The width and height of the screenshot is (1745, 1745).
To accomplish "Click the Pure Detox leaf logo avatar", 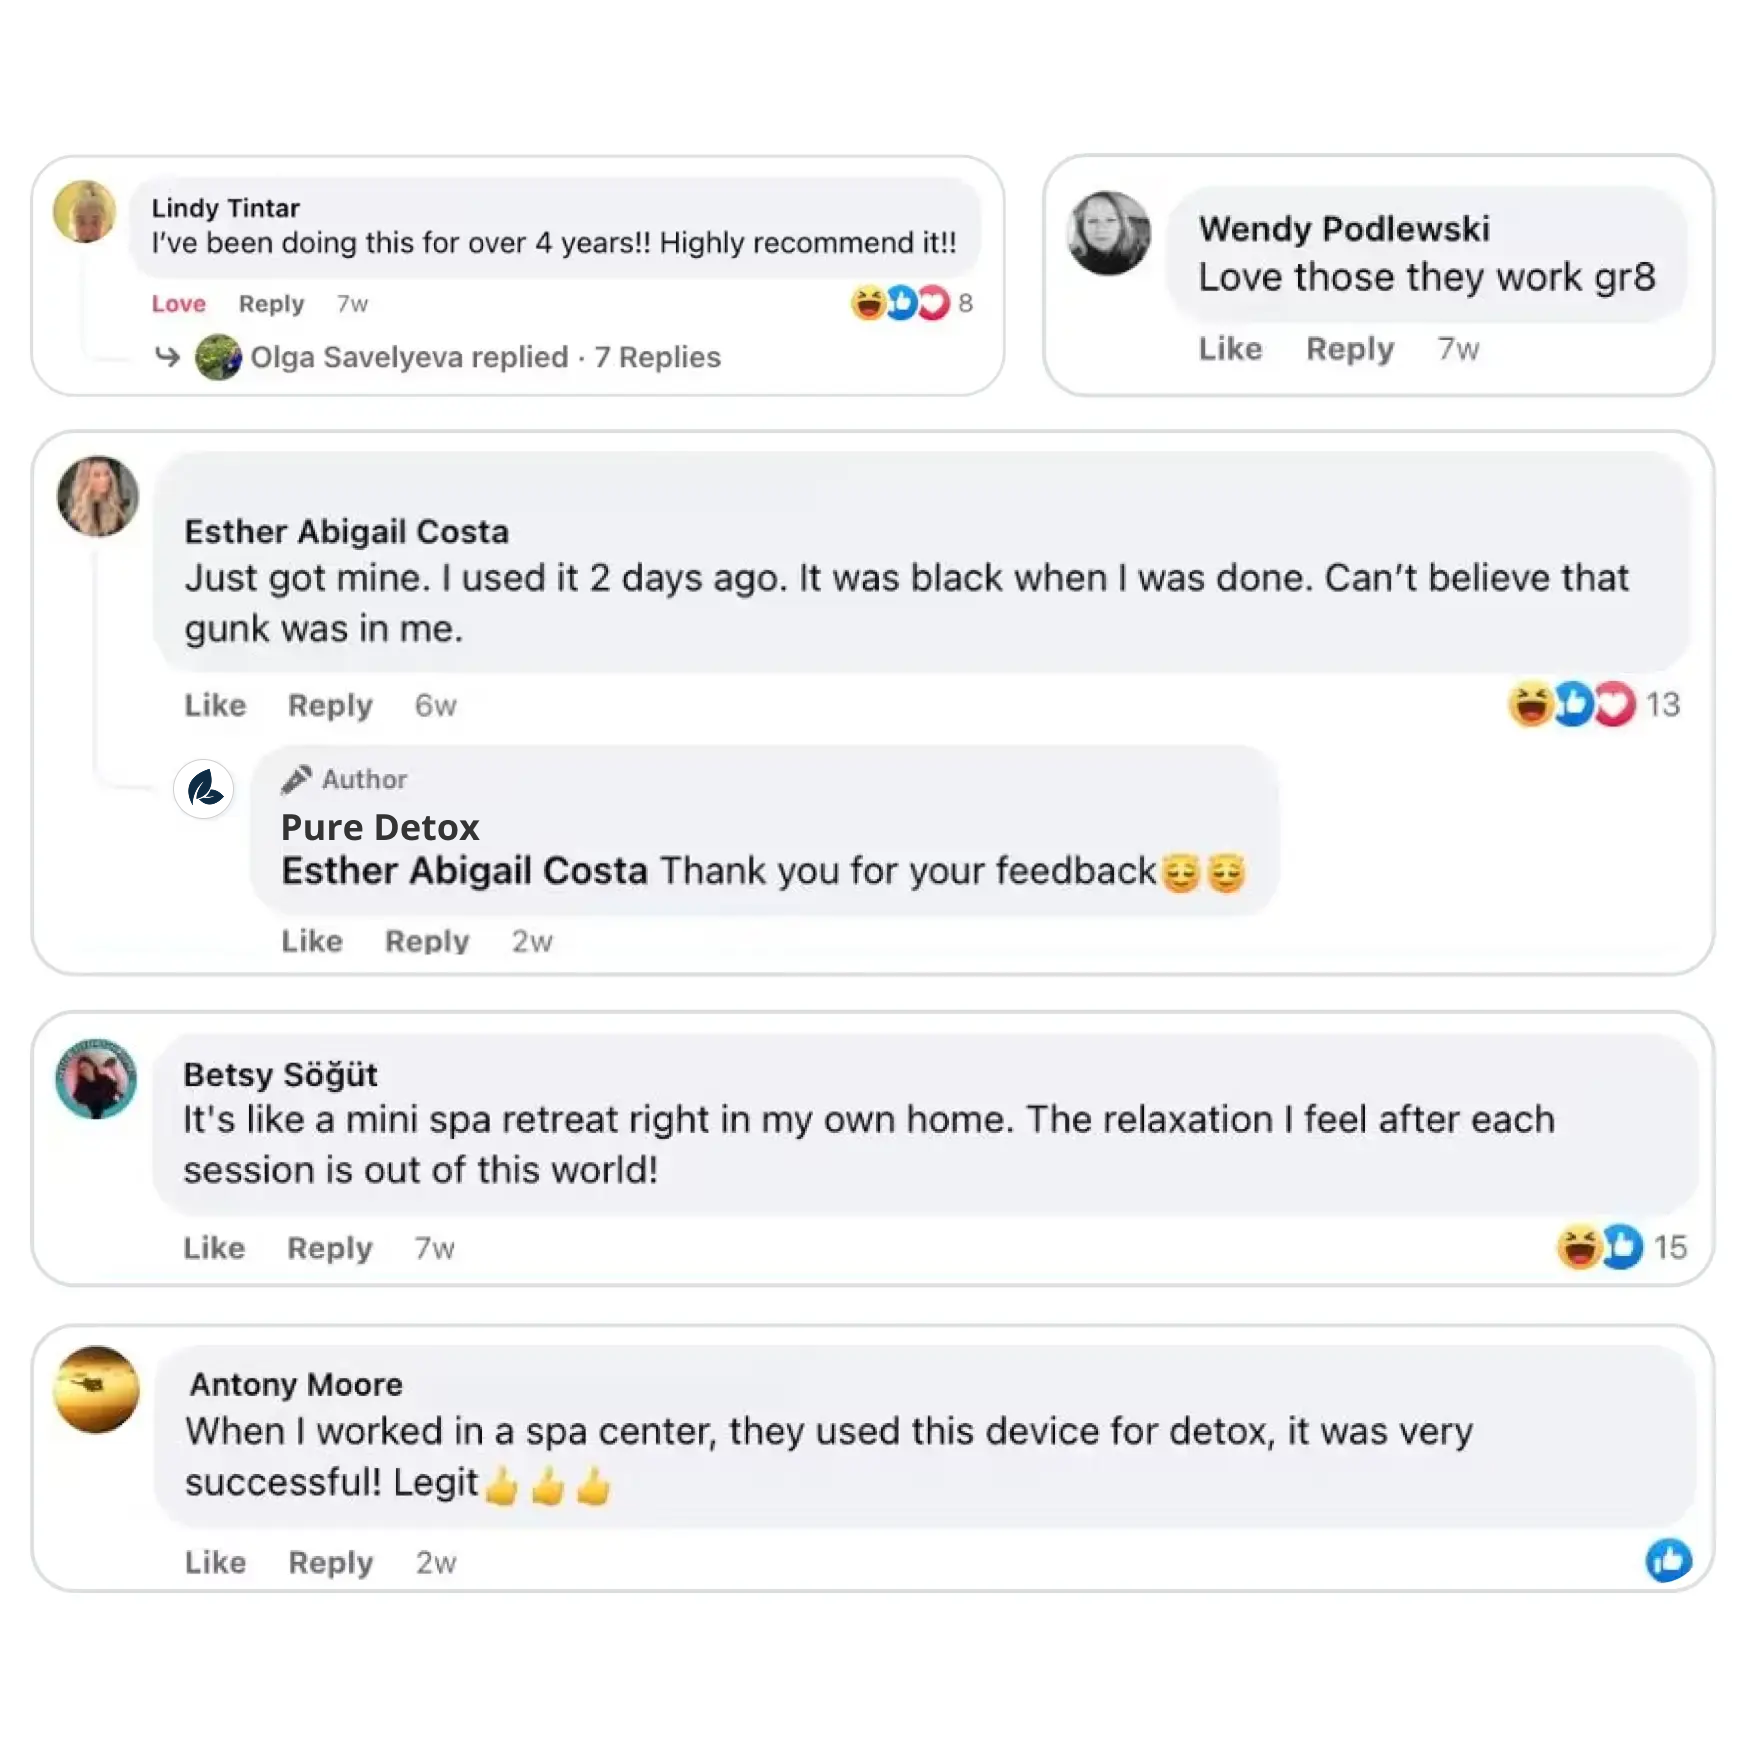I will 204,789.
